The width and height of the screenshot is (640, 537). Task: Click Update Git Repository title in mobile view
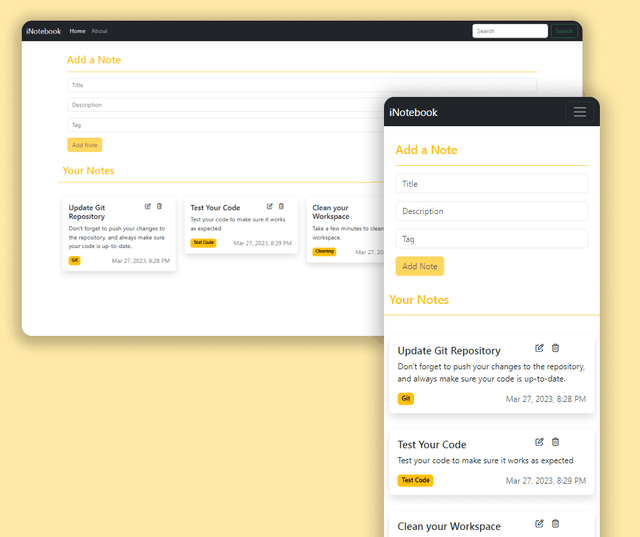coord(449,351)
